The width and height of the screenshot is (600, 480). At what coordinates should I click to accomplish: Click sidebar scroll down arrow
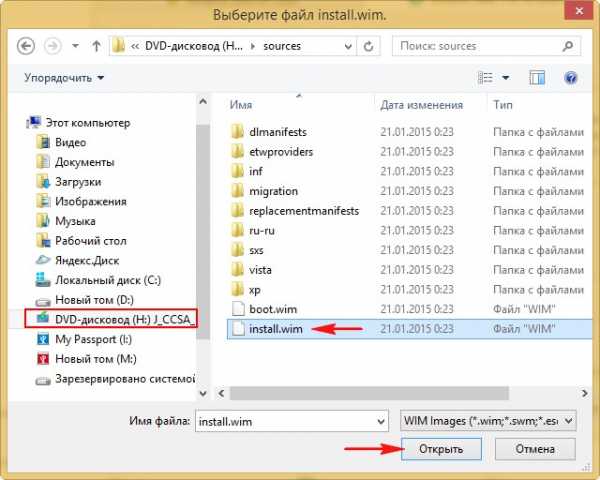point(203,393)
